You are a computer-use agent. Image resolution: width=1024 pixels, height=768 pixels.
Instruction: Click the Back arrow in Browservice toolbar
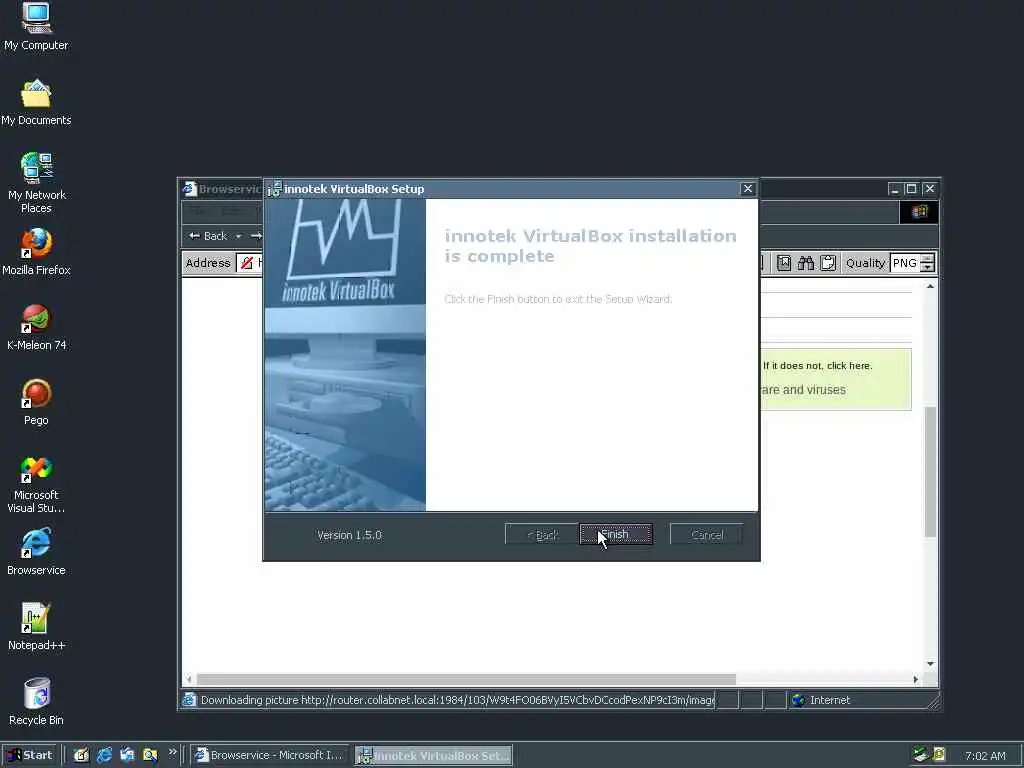(208, 236)
